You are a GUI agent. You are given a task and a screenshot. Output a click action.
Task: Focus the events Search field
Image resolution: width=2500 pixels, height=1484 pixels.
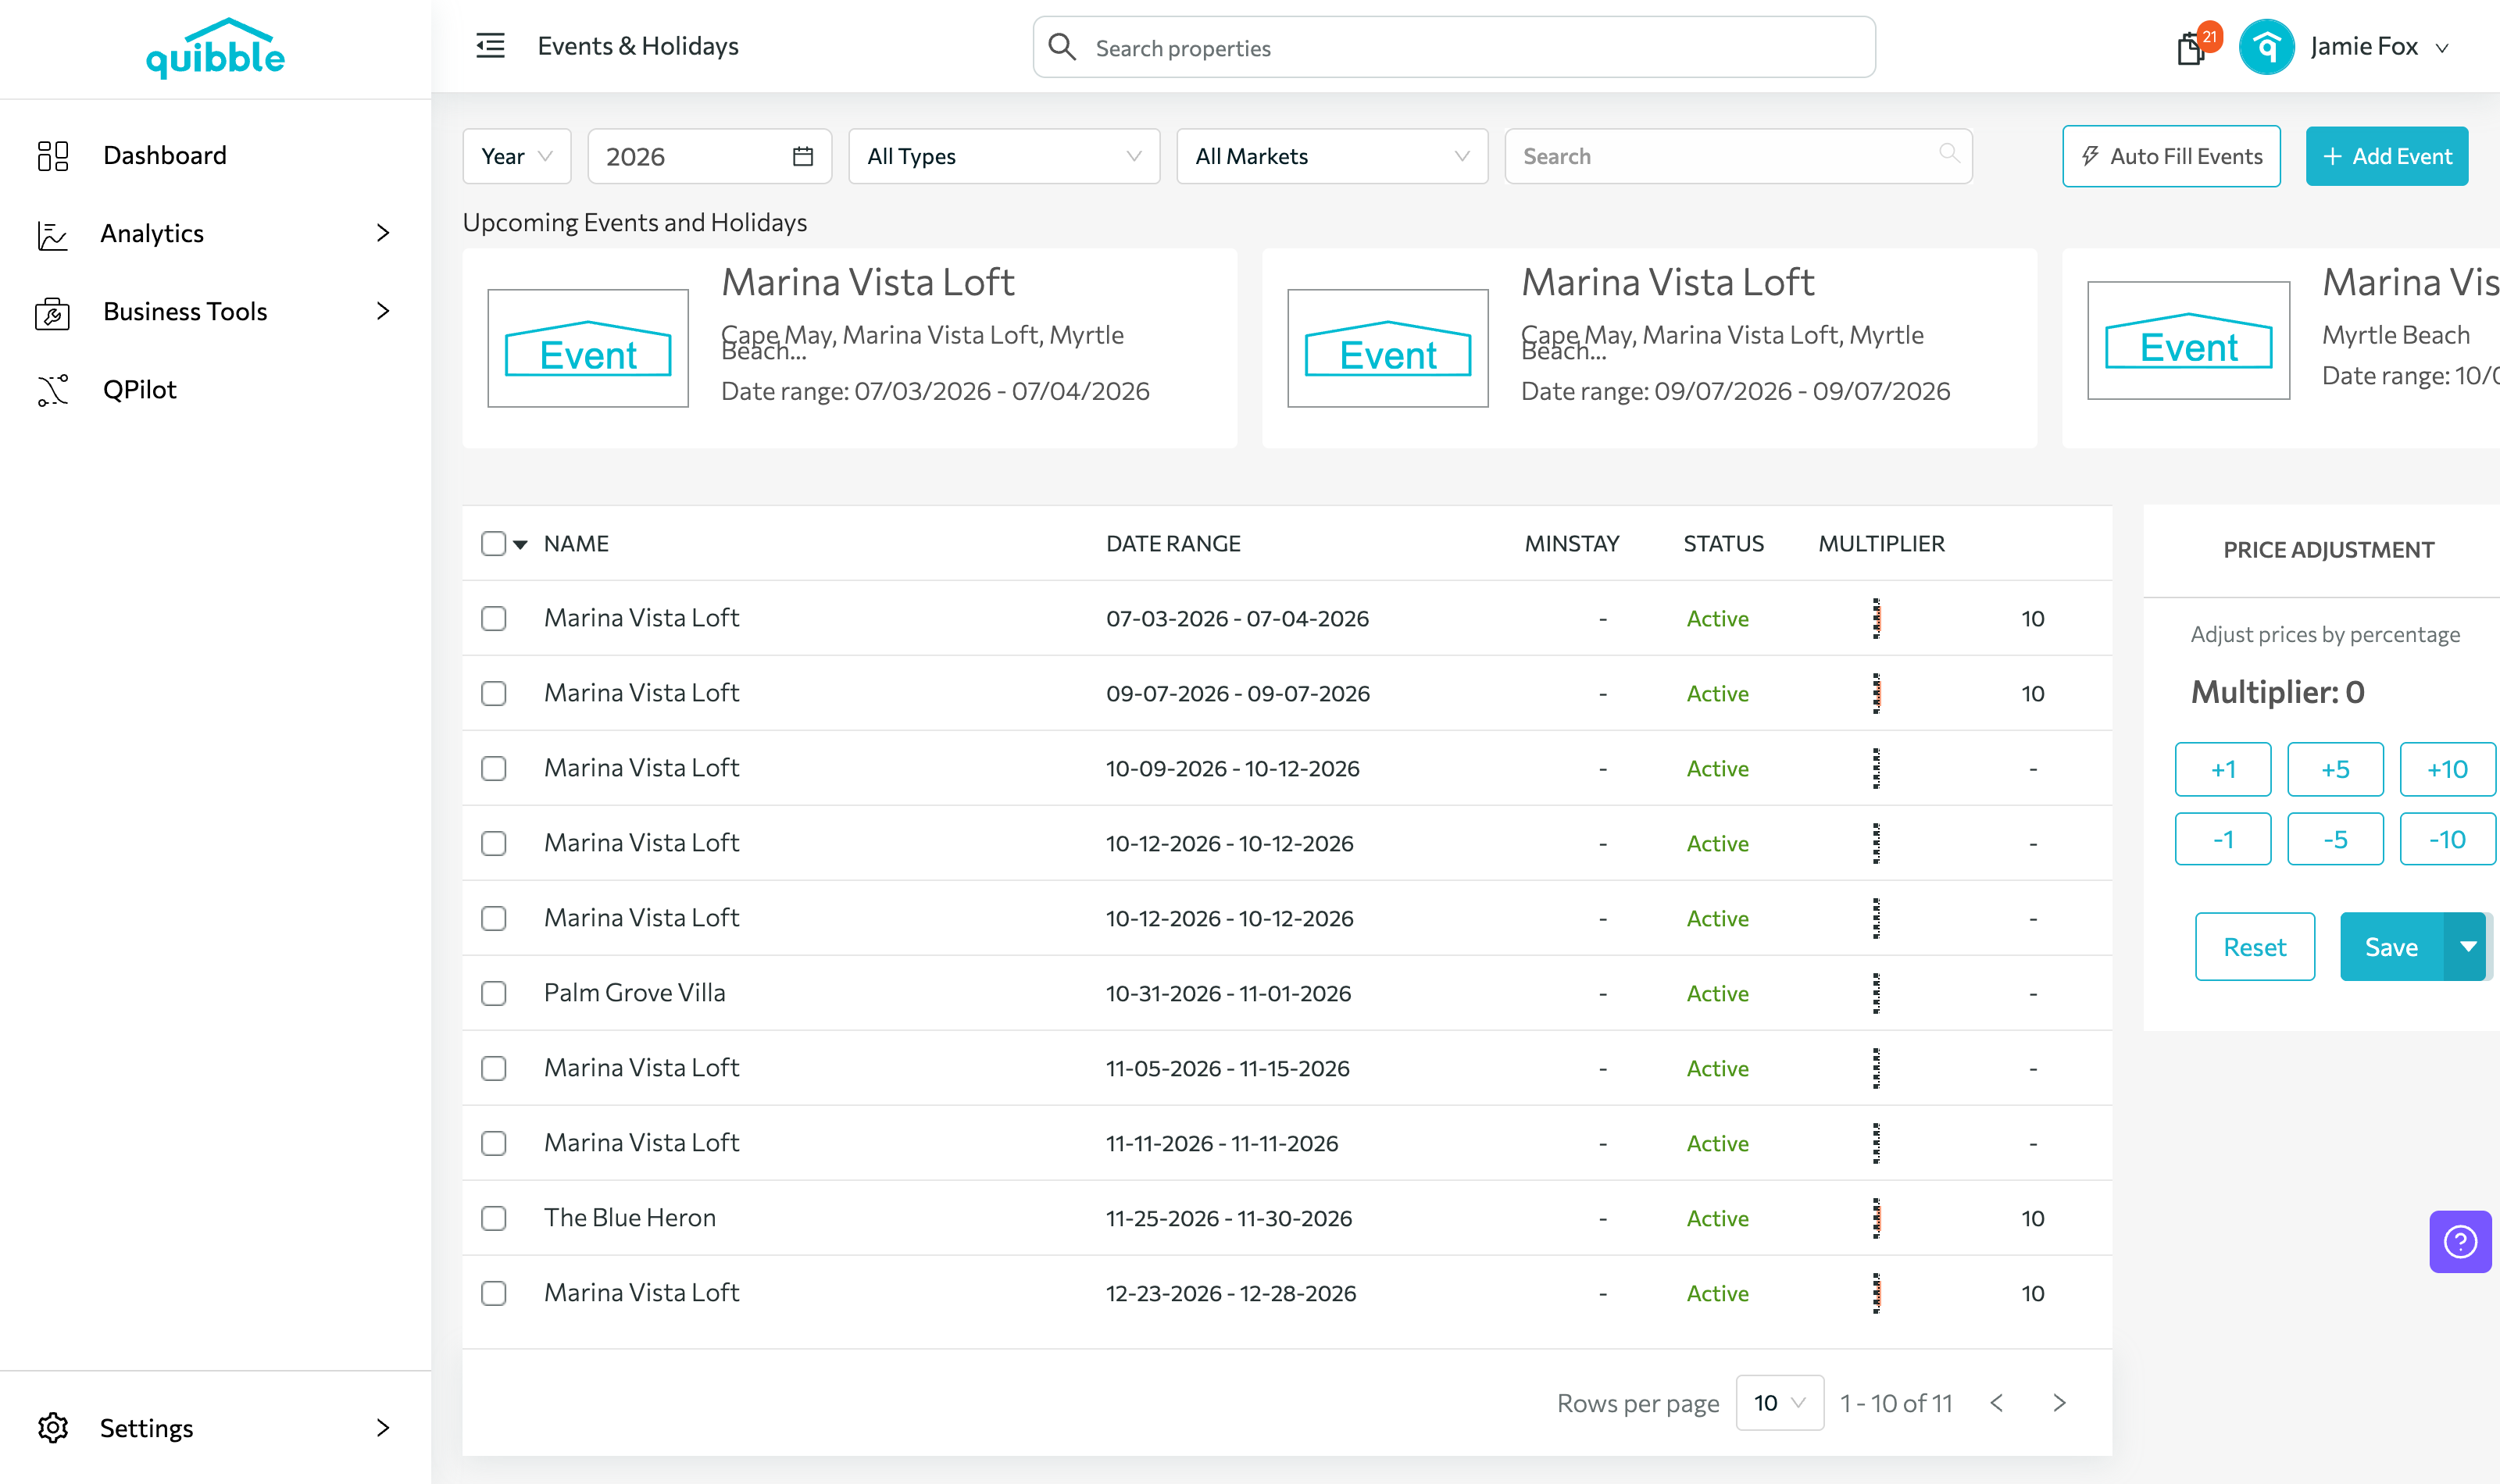(x=1738, y=156)
